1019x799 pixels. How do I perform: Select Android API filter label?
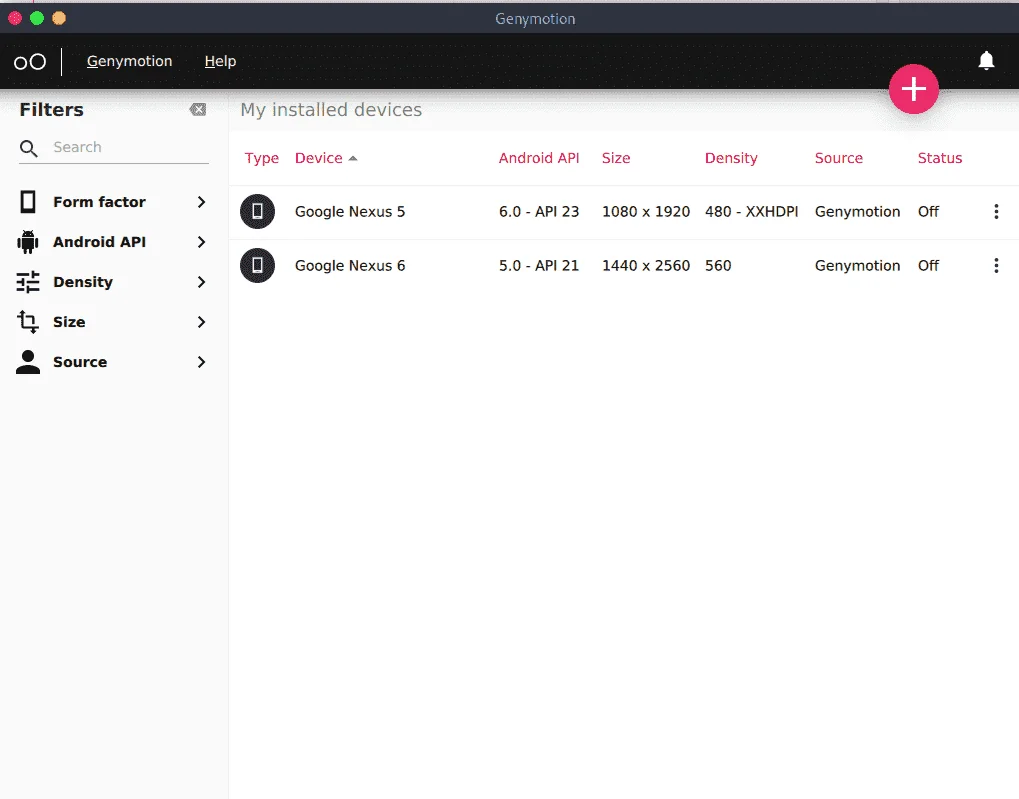(99, 242)
